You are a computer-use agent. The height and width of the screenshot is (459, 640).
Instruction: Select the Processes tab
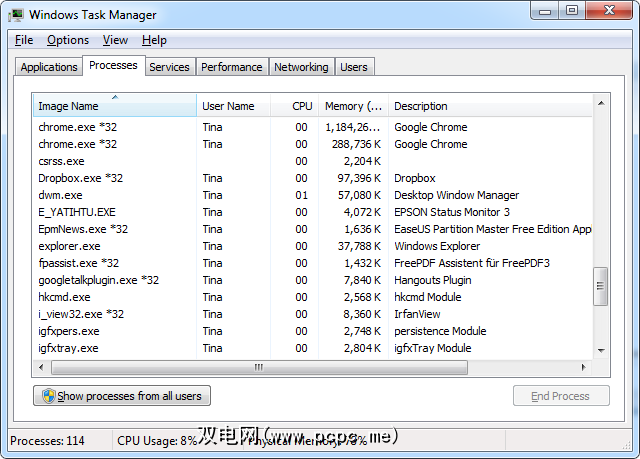point(113,65)
